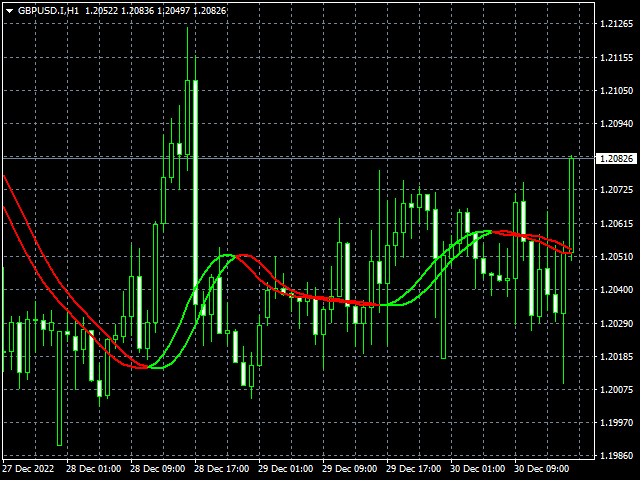Click the 1.21155 price axis label
640x480 pixels.
(617, 58)
